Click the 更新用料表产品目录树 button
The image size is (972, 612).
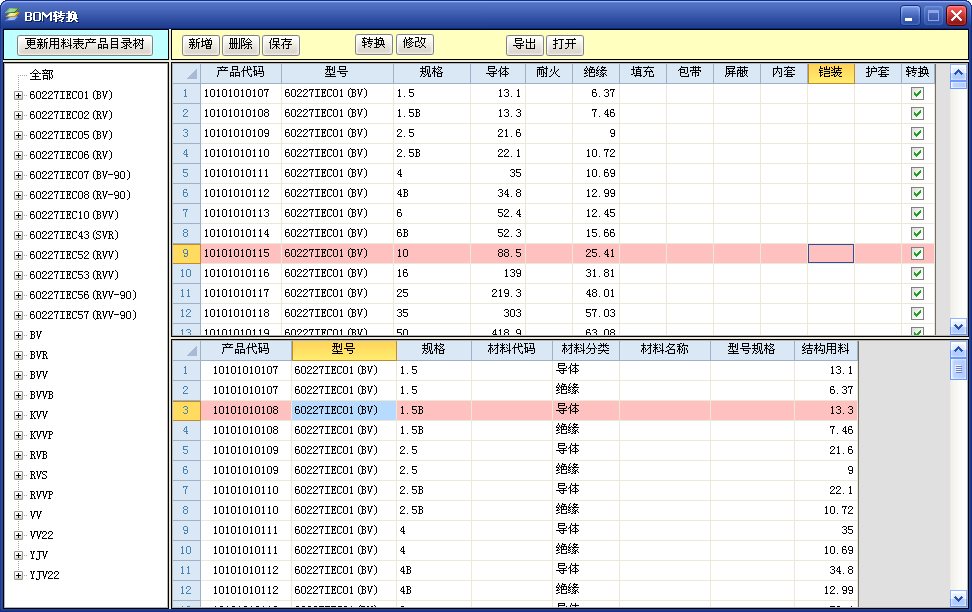tap(85, 45)
